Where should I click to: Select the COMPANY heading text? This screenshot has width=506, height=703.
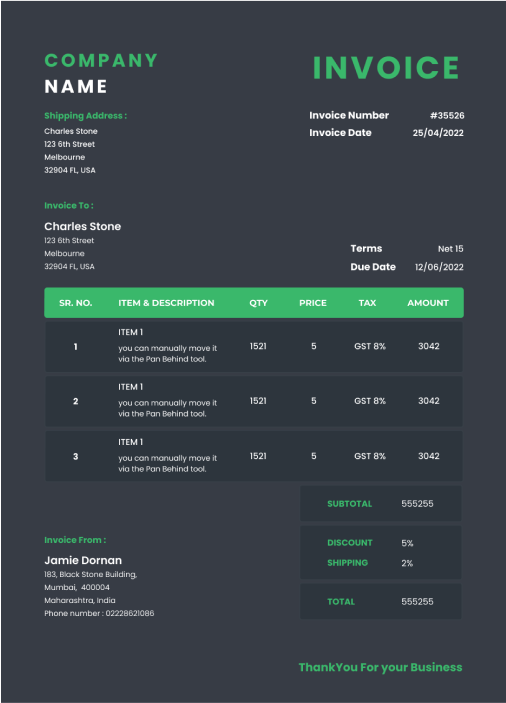101,60
